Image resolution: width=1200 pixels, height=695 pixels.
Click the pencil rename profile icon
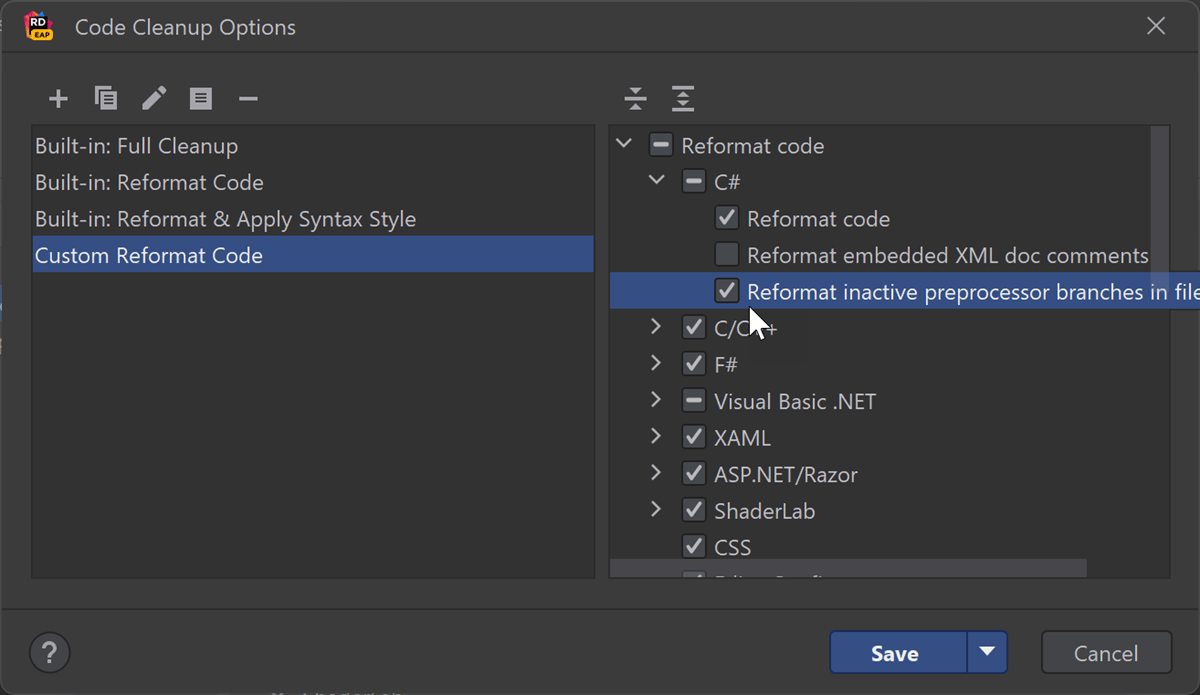point(154,98)
